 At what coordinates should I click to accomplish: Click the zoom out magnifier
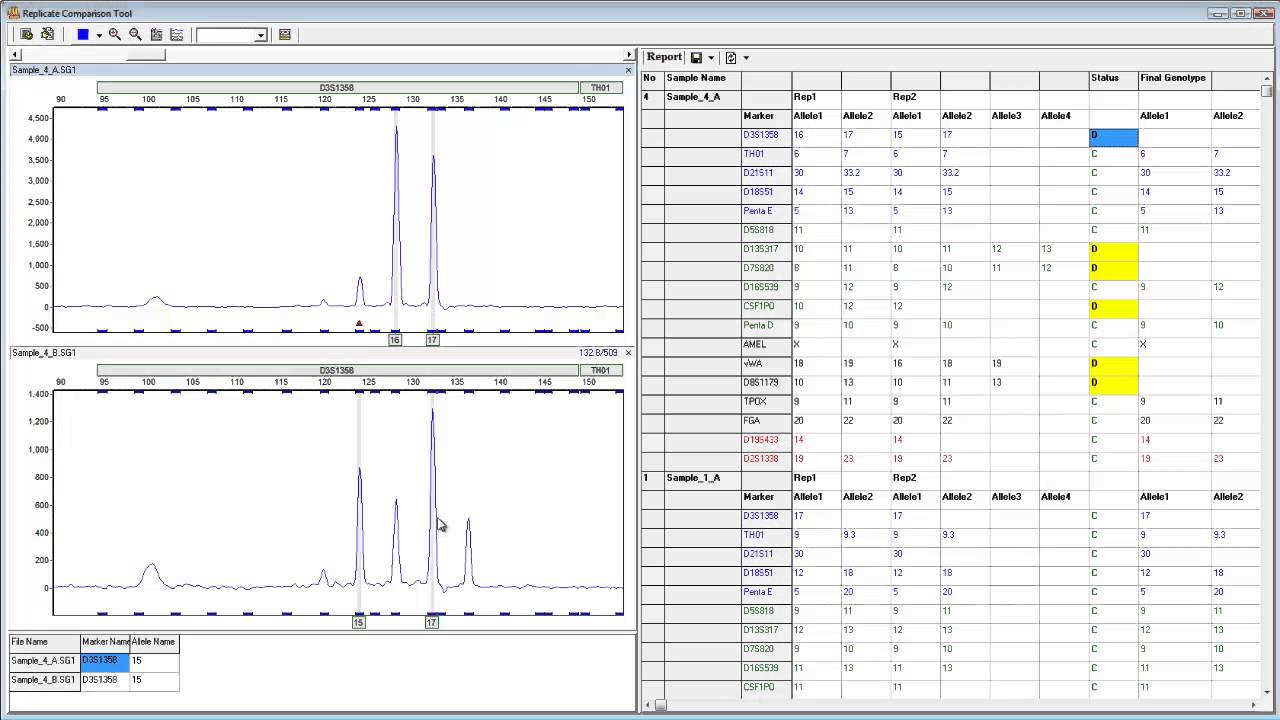(135, 34)
